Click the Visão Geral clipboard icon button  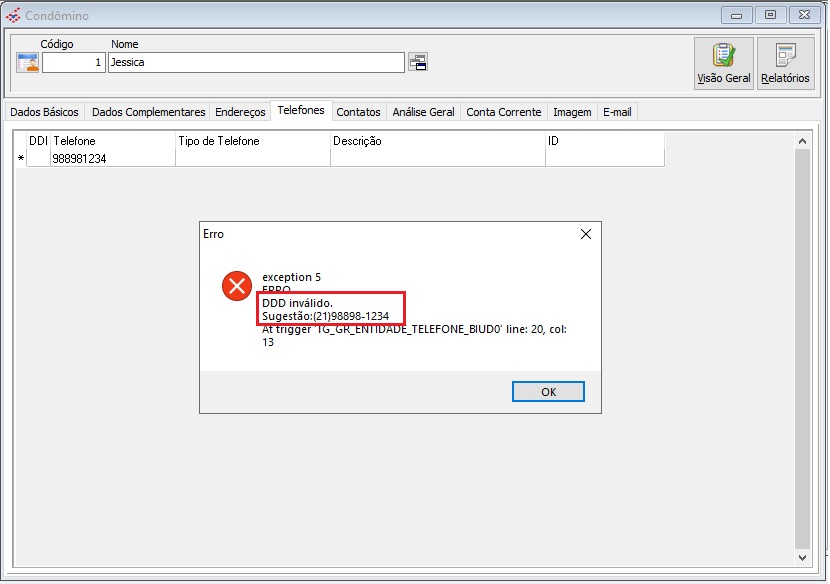(x=724, y=63)
